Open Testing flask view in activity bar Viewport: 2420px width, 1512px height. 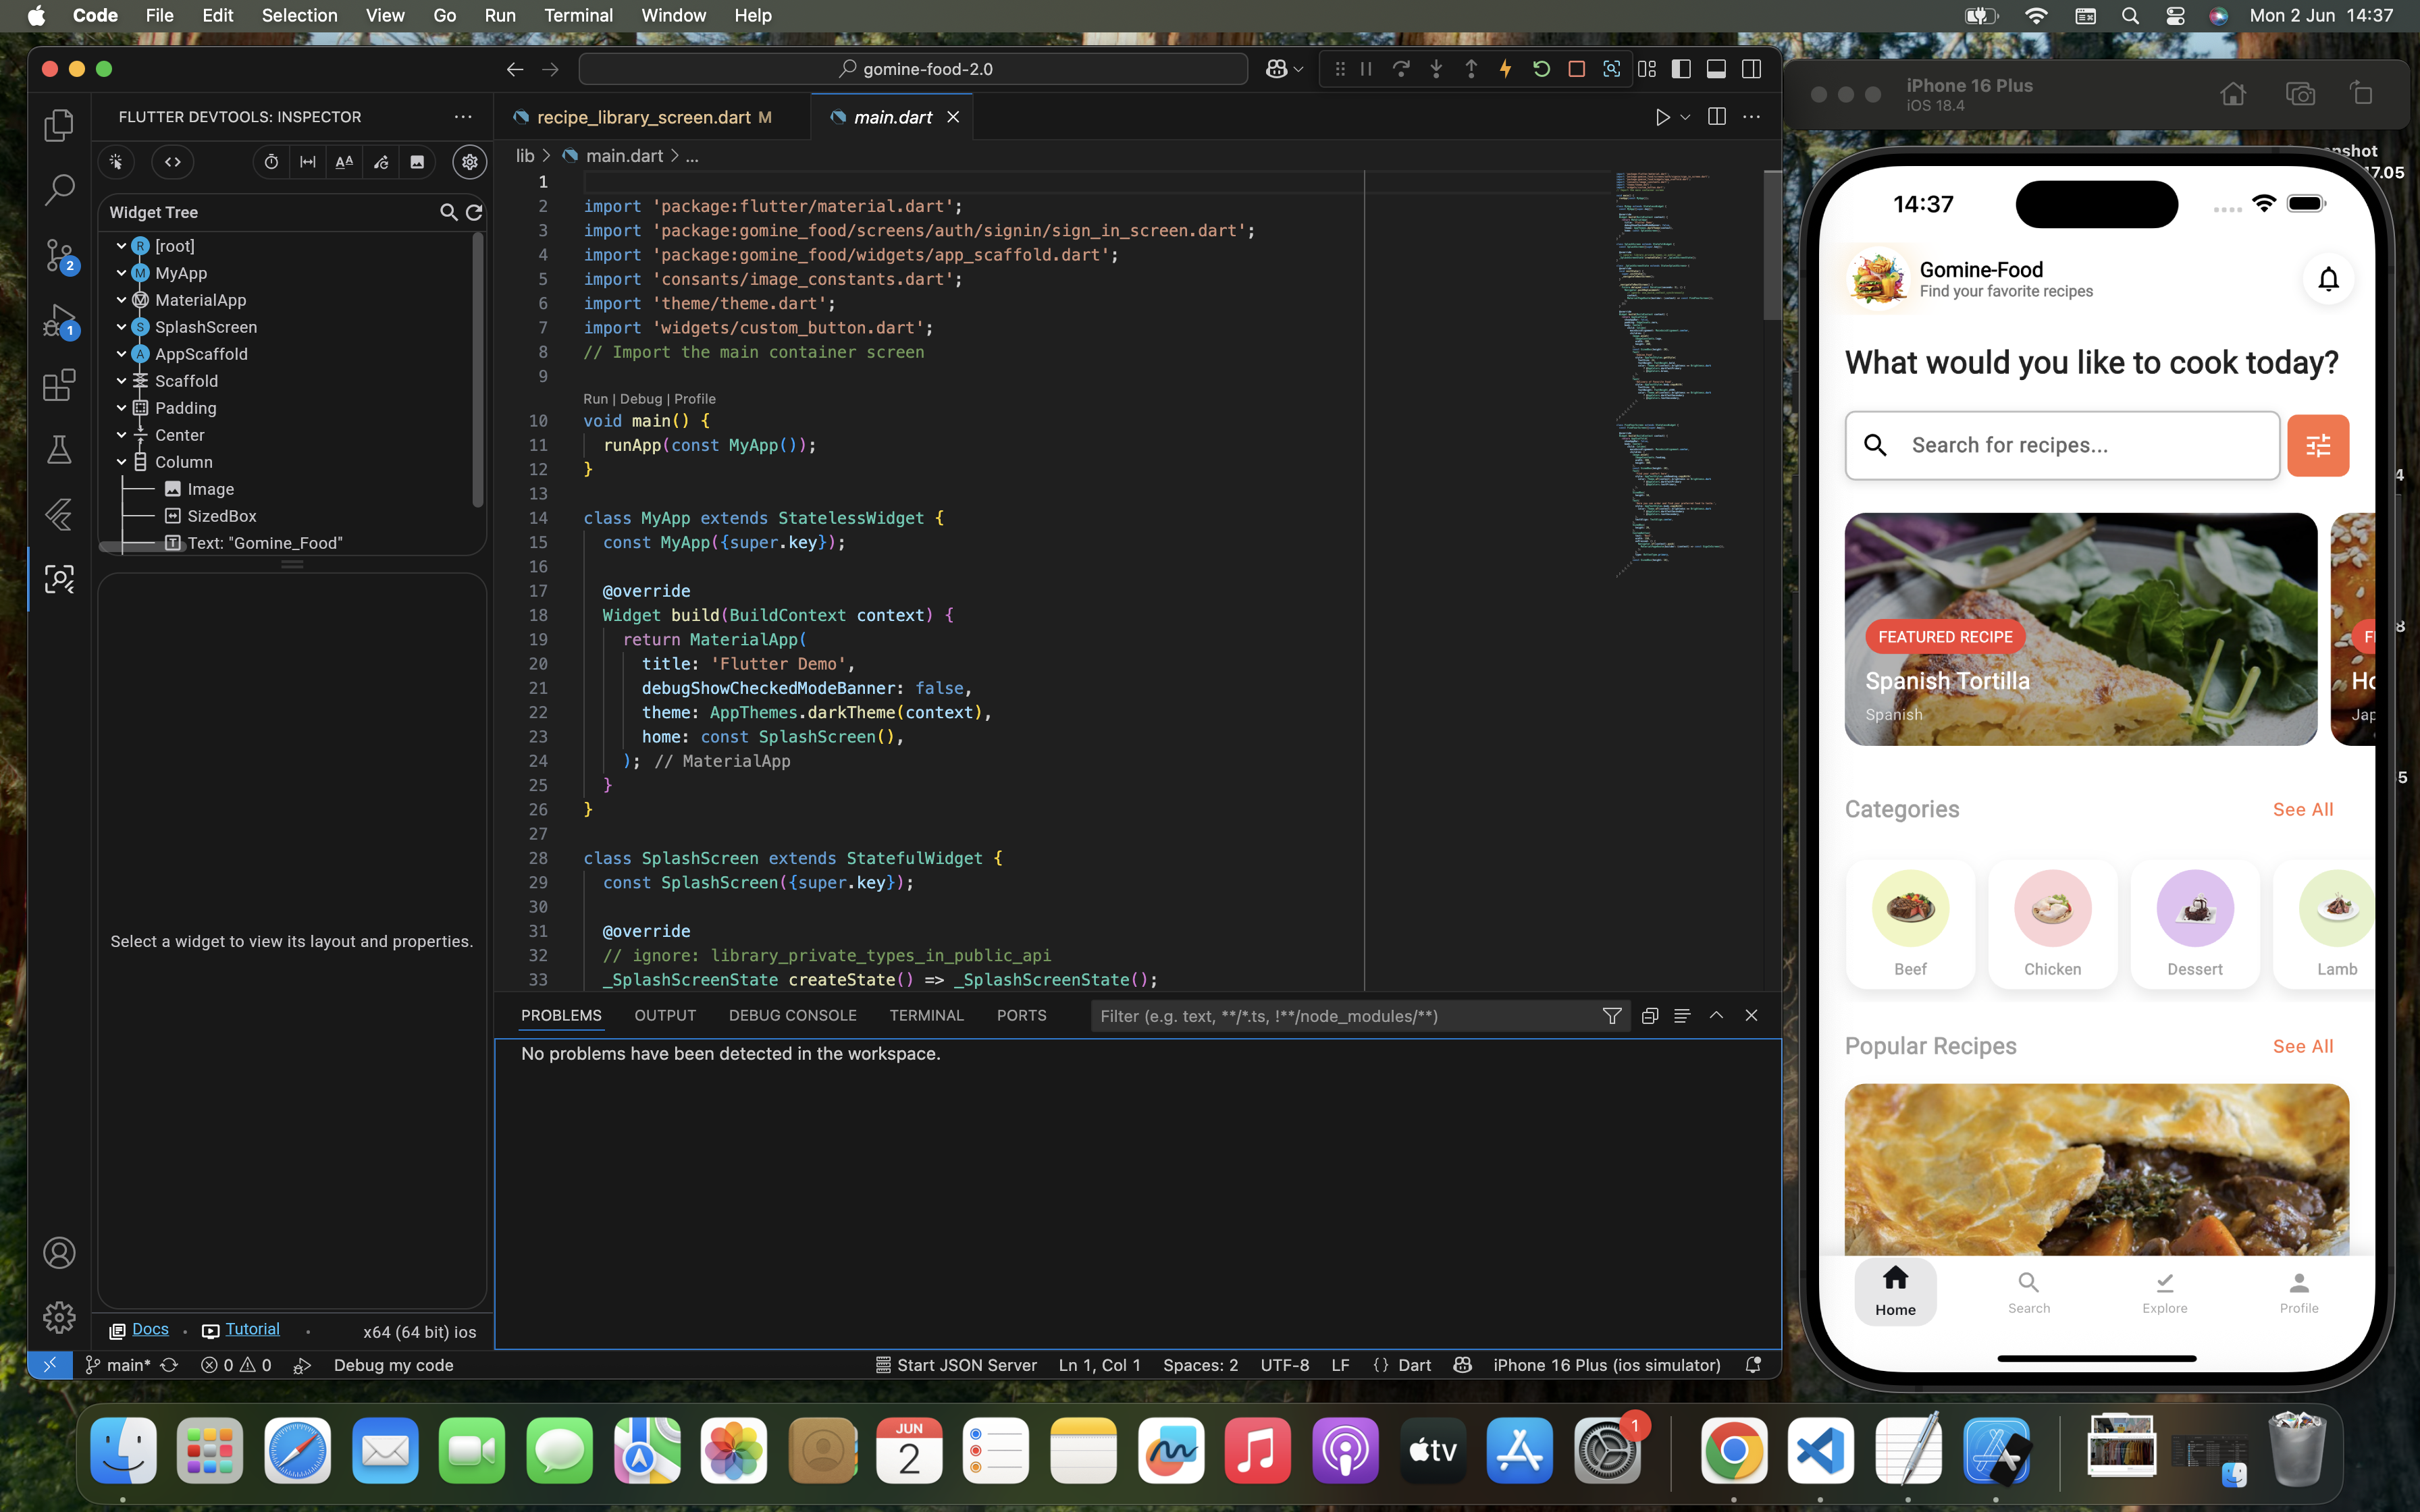click(x=60, y=449)
